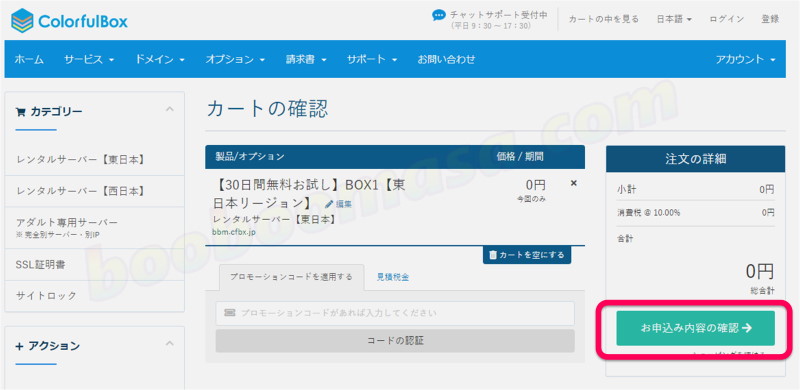The width and height of the screenshot is (800, 390).
Task: Click the 登録 link
Action: [x=770, y=19]
